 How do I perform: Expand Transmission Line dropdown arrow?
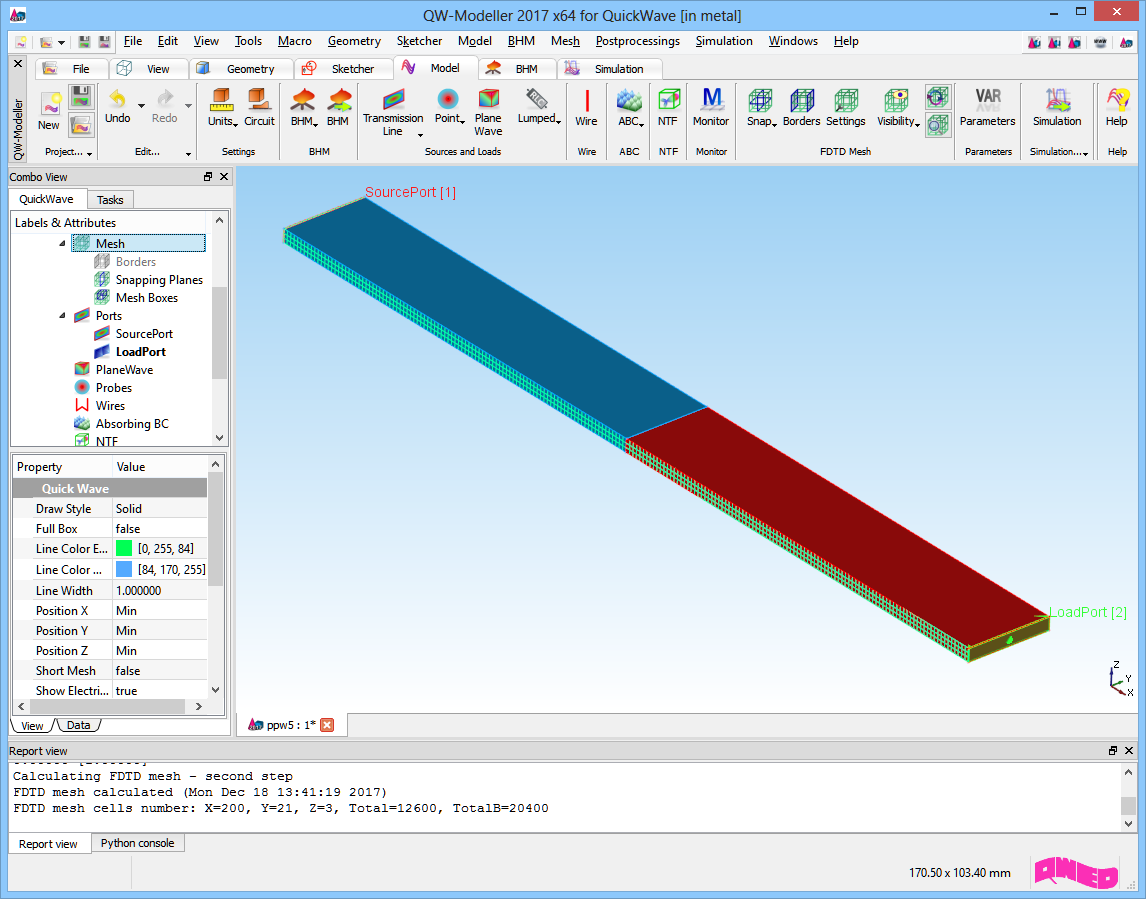tap(420, 135)
